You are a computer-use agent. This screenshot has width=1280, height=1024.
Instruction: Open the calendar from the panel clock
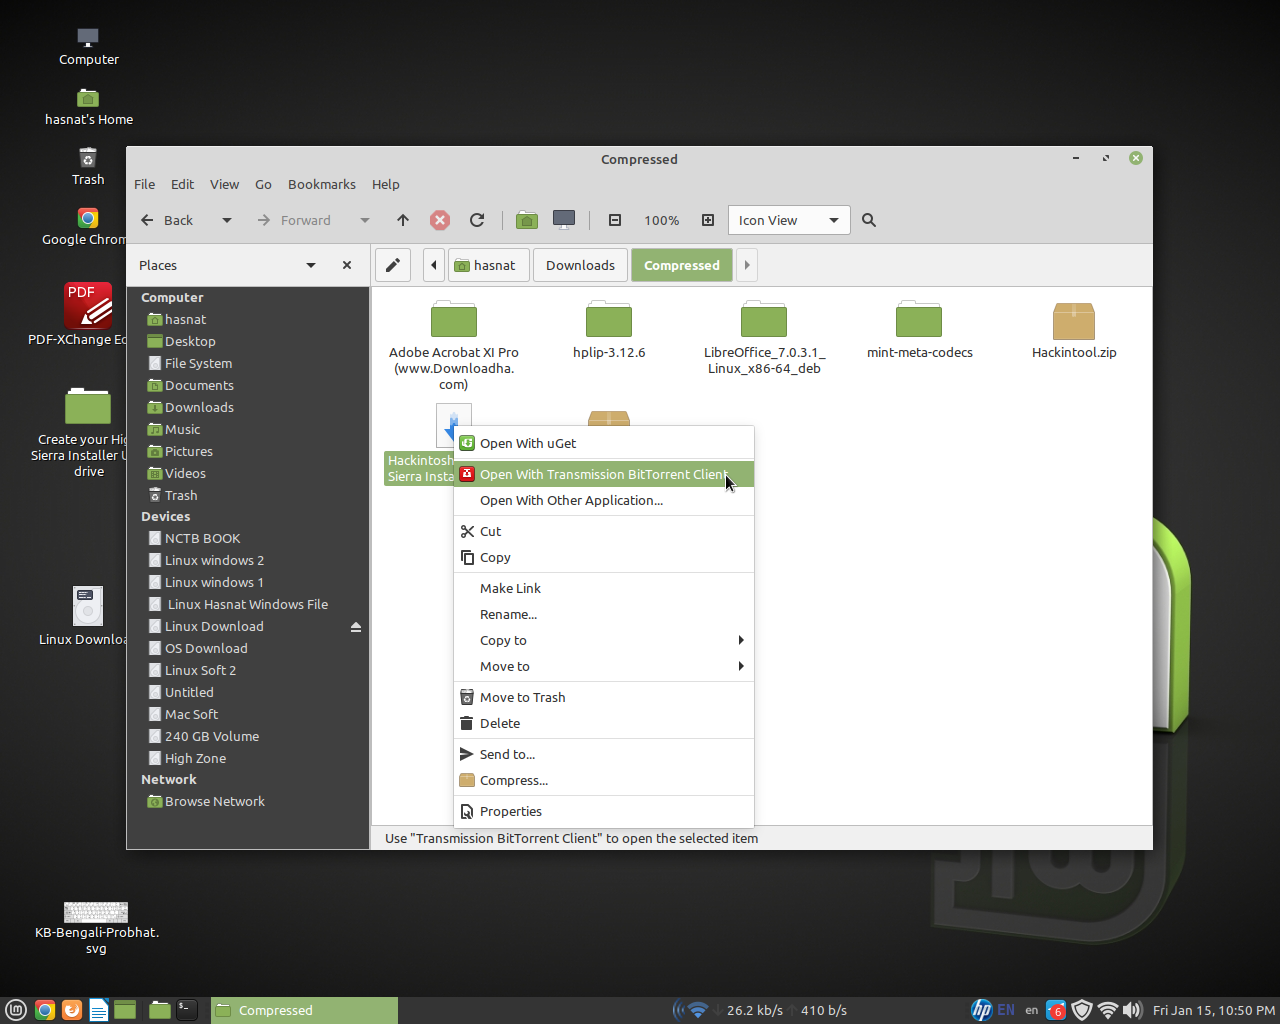point(1214,1010)
